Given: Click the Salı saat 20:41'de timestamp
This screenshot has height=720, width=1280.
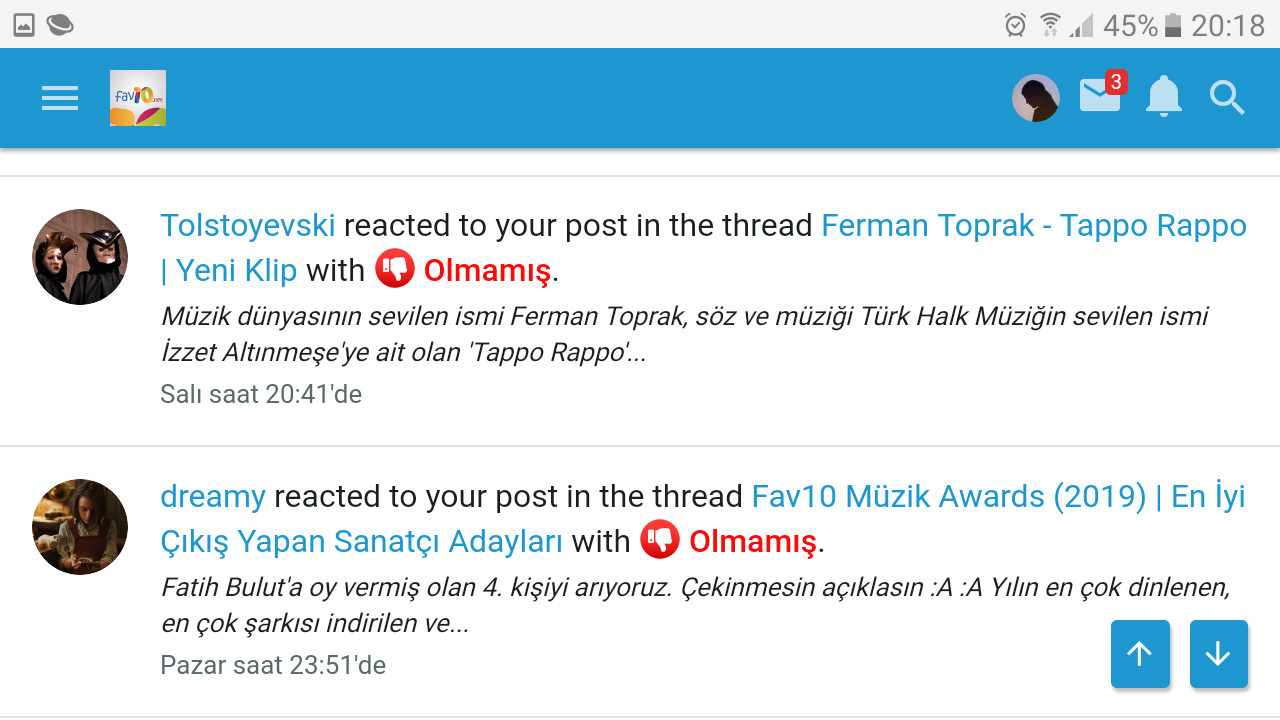Looking at the screenshot, I should coord(261,394).
